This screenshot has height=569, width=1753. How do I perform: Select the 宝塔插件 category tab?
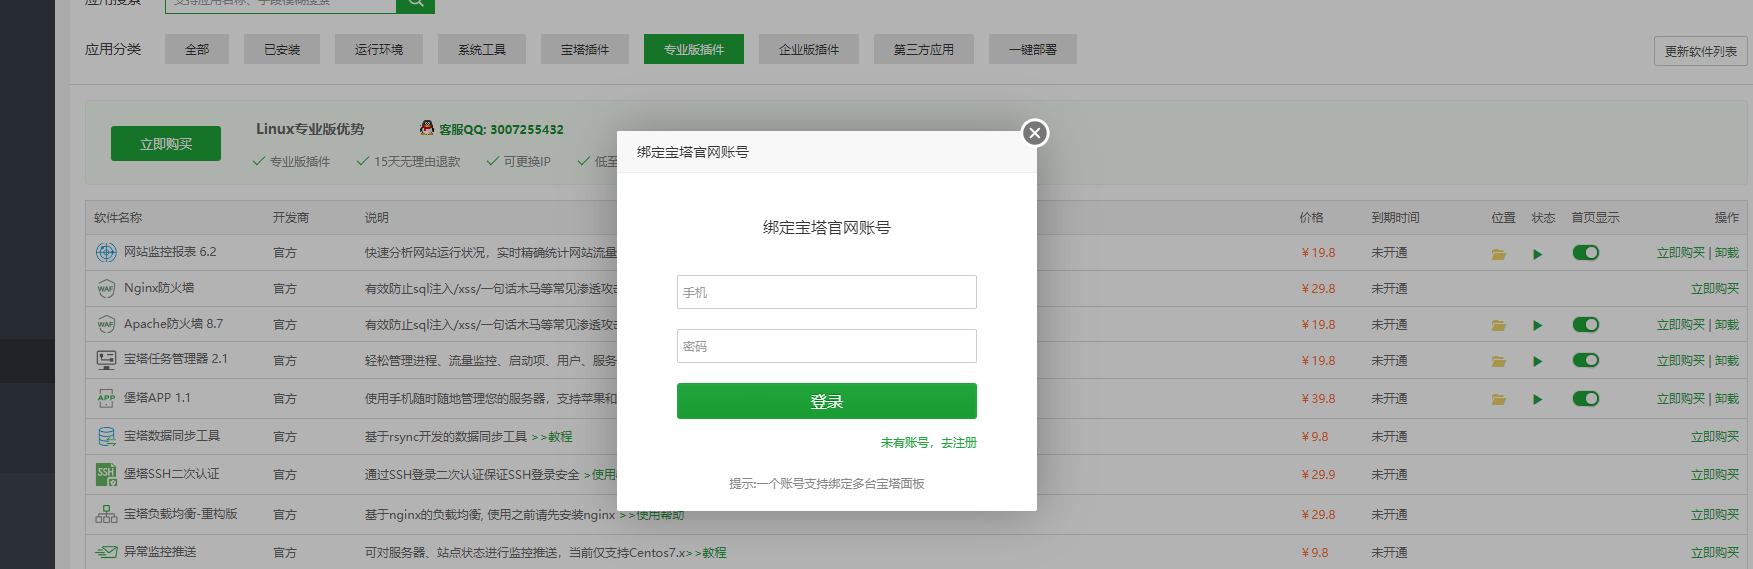coord(585,49)
